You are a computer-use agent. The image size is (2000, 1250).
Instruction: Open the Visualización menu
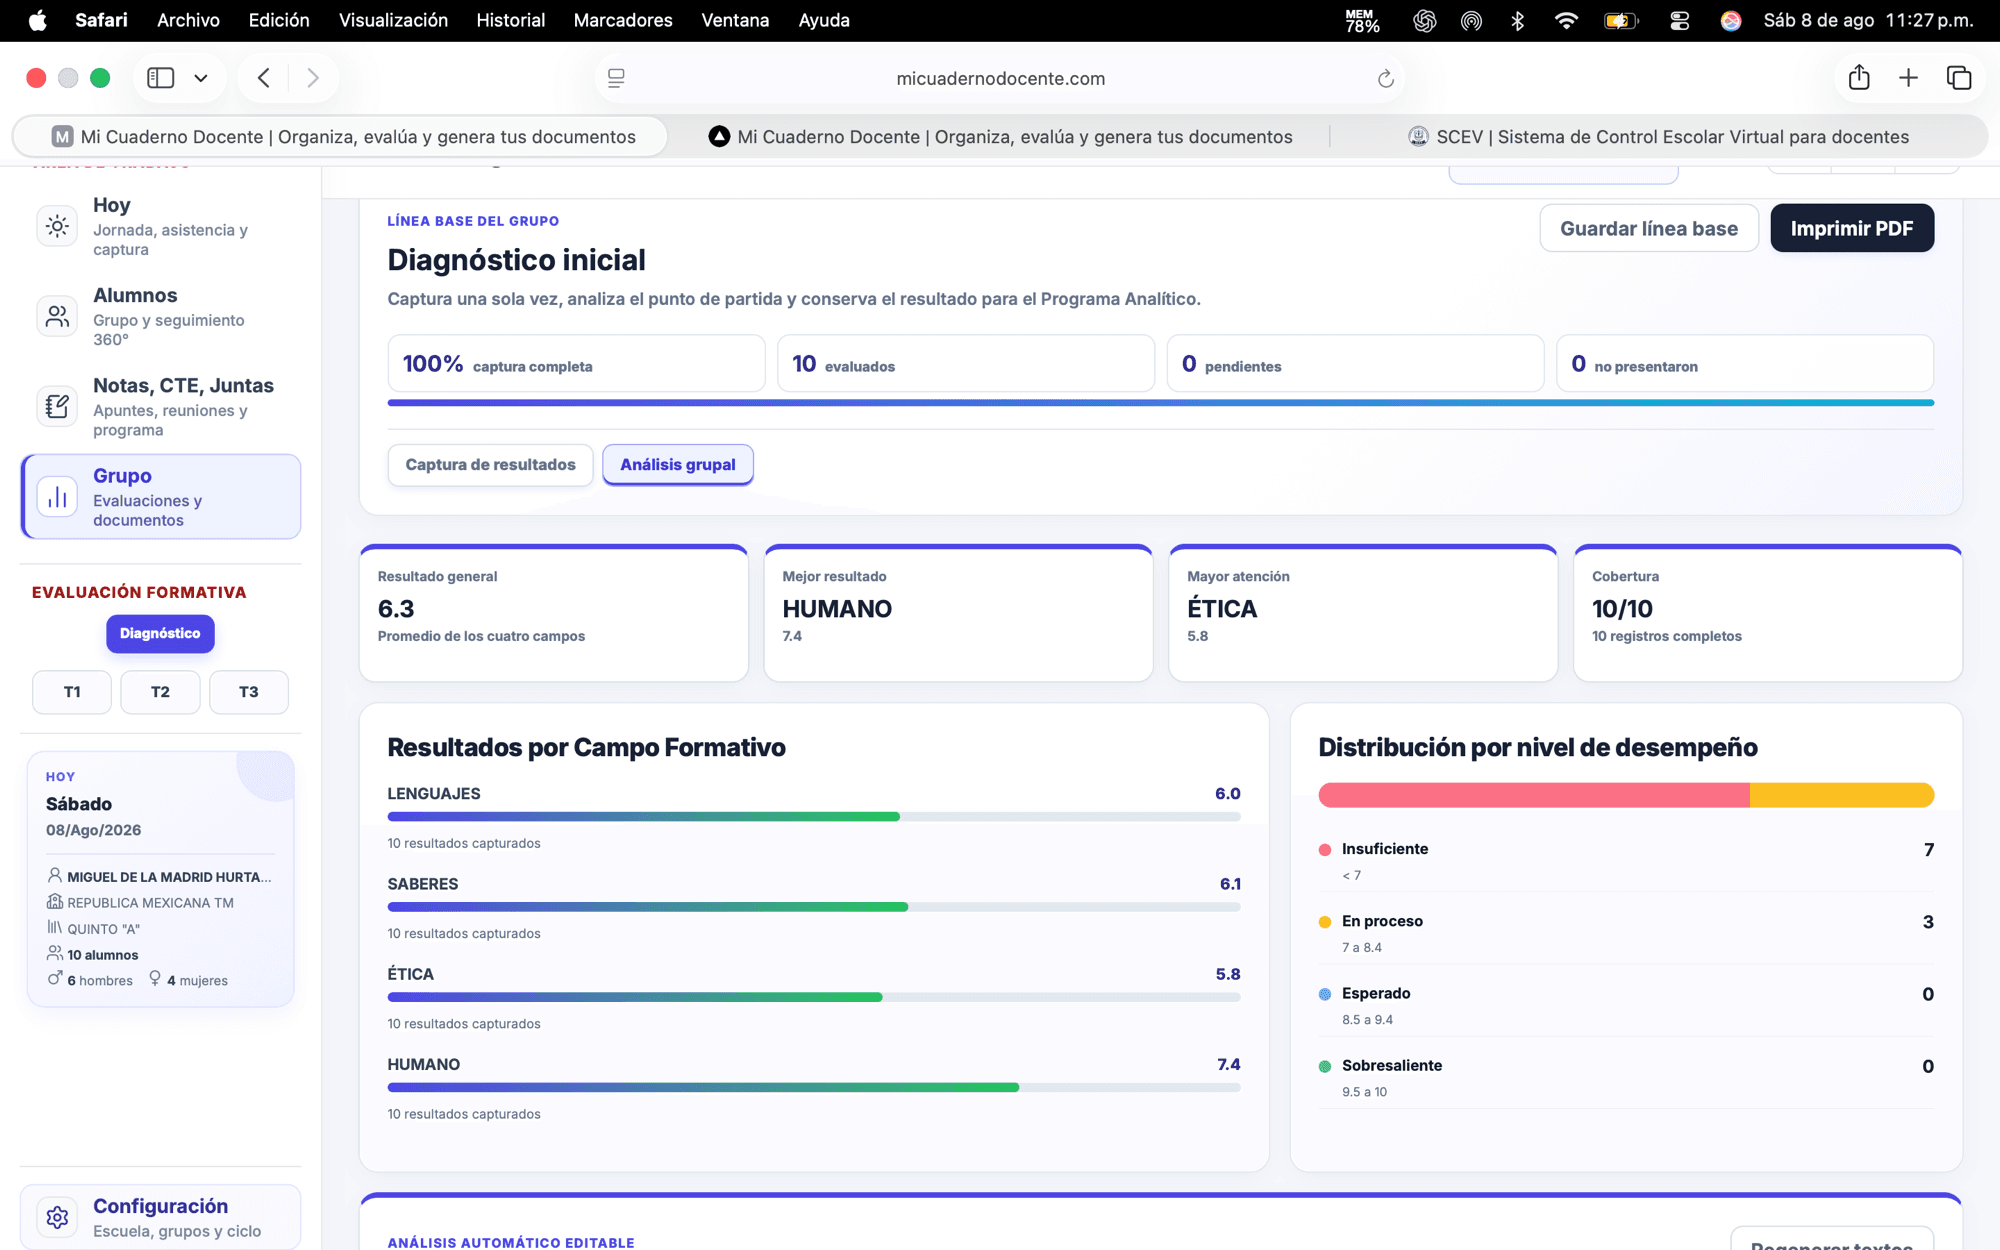coord(393,20)
